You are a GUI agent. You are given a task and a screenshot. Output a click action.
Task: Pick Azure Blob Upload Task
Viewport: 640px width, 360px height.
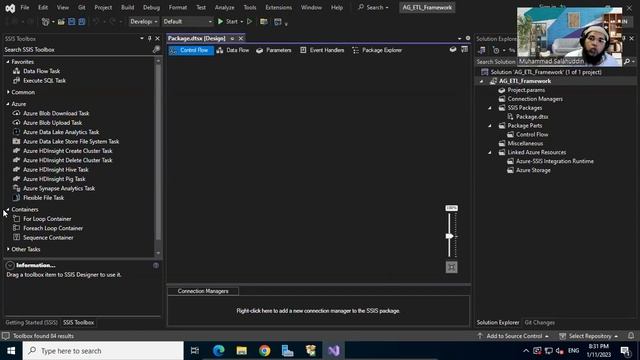coord(52,123)
